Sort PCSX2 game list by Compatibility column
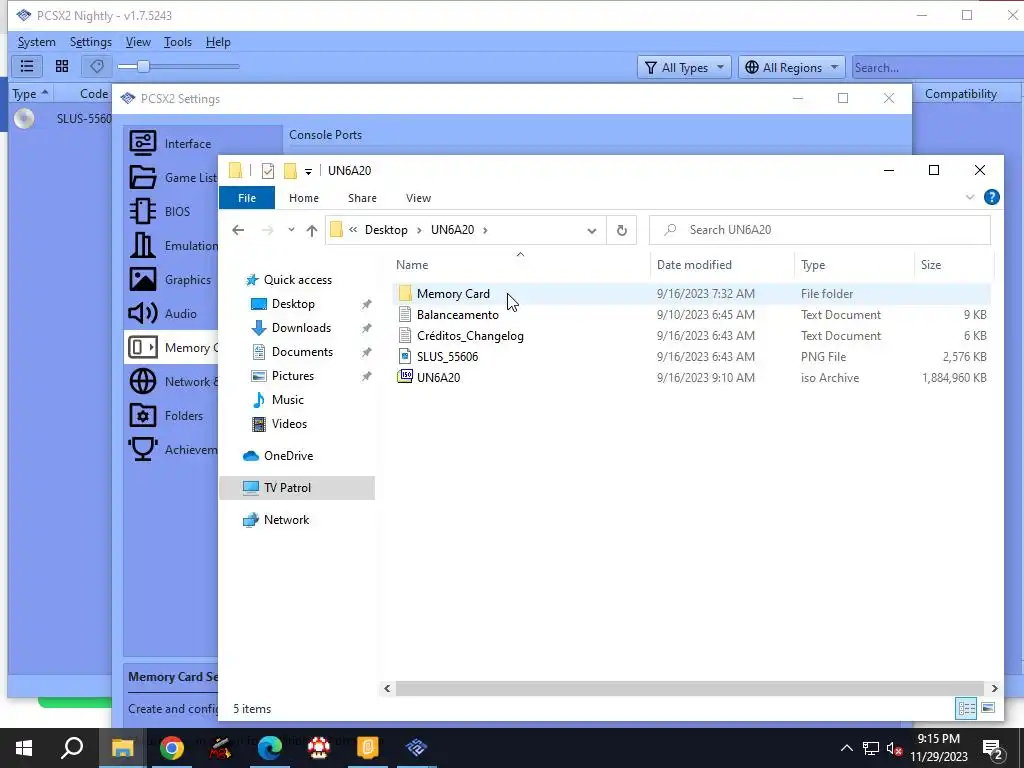This screenshot has width=1024, height=768. coord(961,93)
